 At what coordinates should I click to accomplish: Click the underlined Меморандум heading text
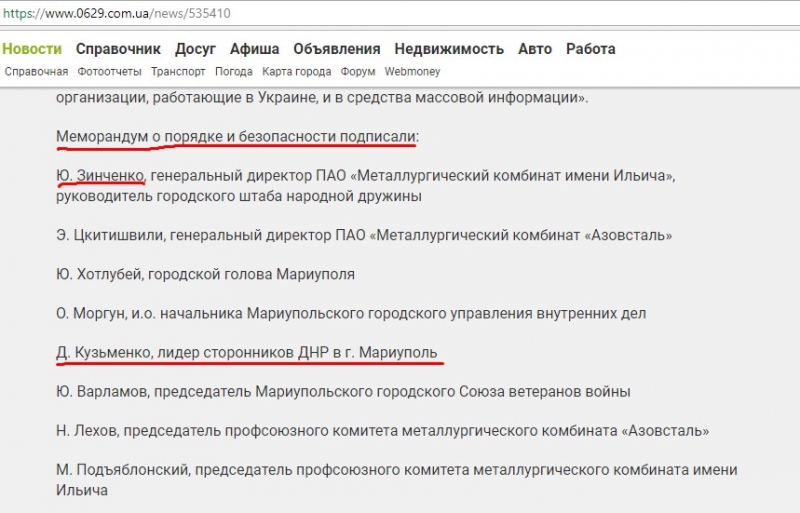point(237,136)
